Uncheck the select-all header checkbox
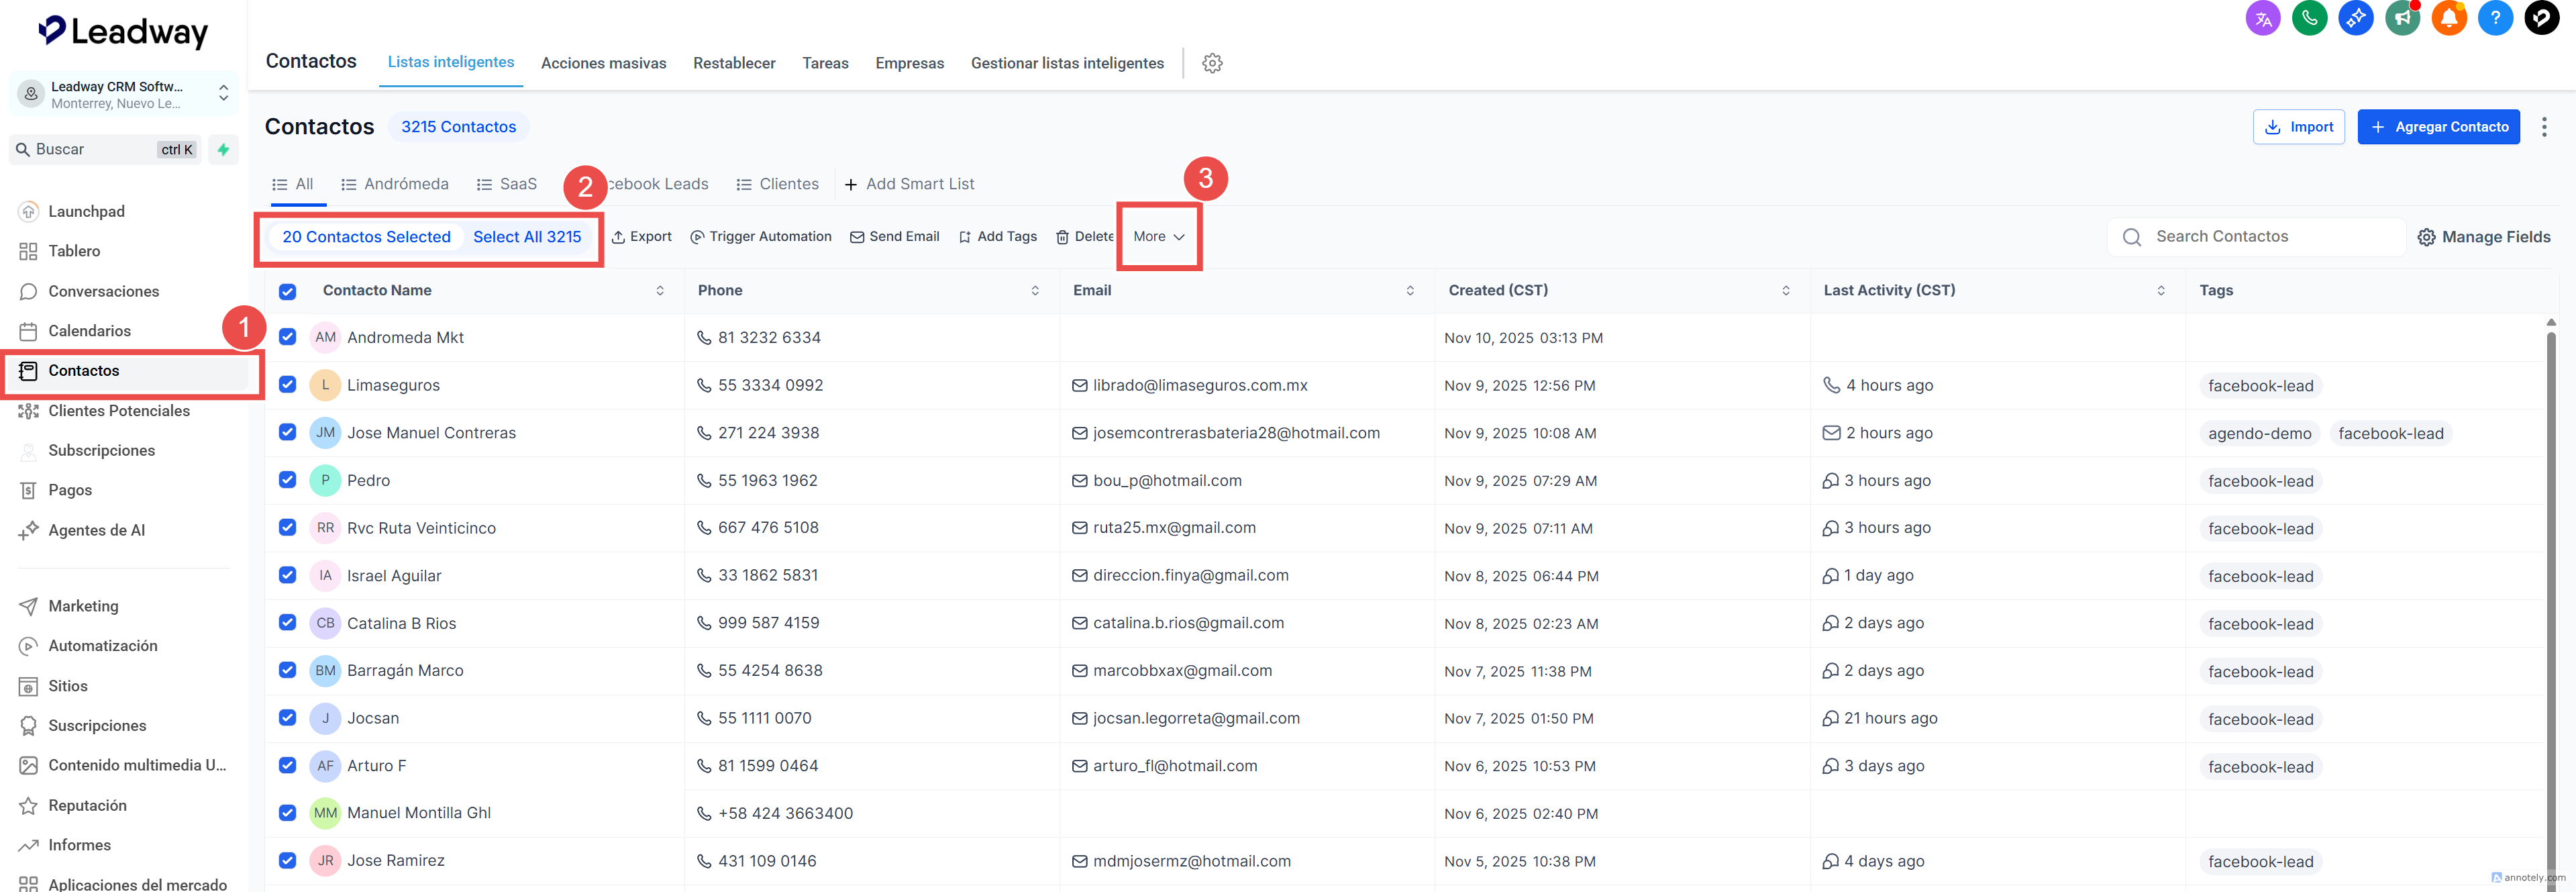Screen dimensions: 2576x892 click(x=288, y=291)
